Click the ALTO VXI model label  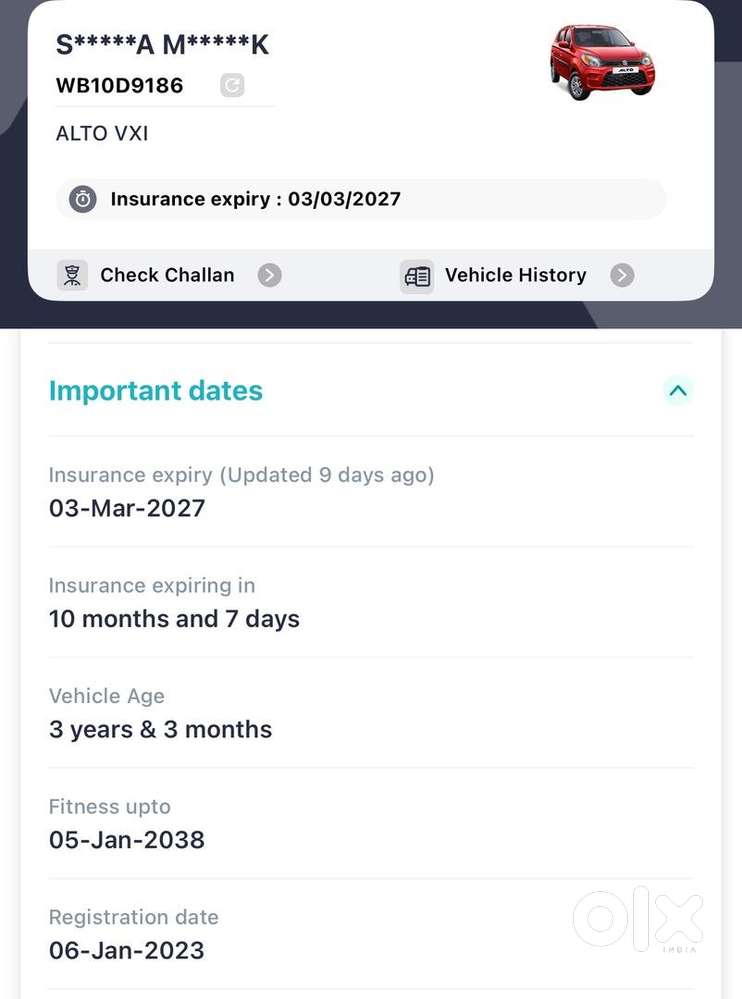pyautogui.click(x=102, y=133)
